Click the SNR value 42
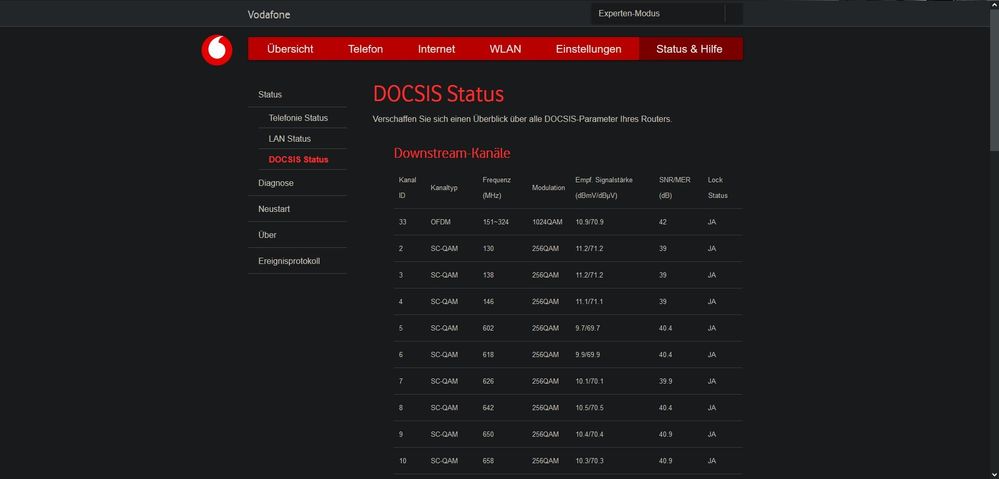999x479 pixels. tap(663, 222)
